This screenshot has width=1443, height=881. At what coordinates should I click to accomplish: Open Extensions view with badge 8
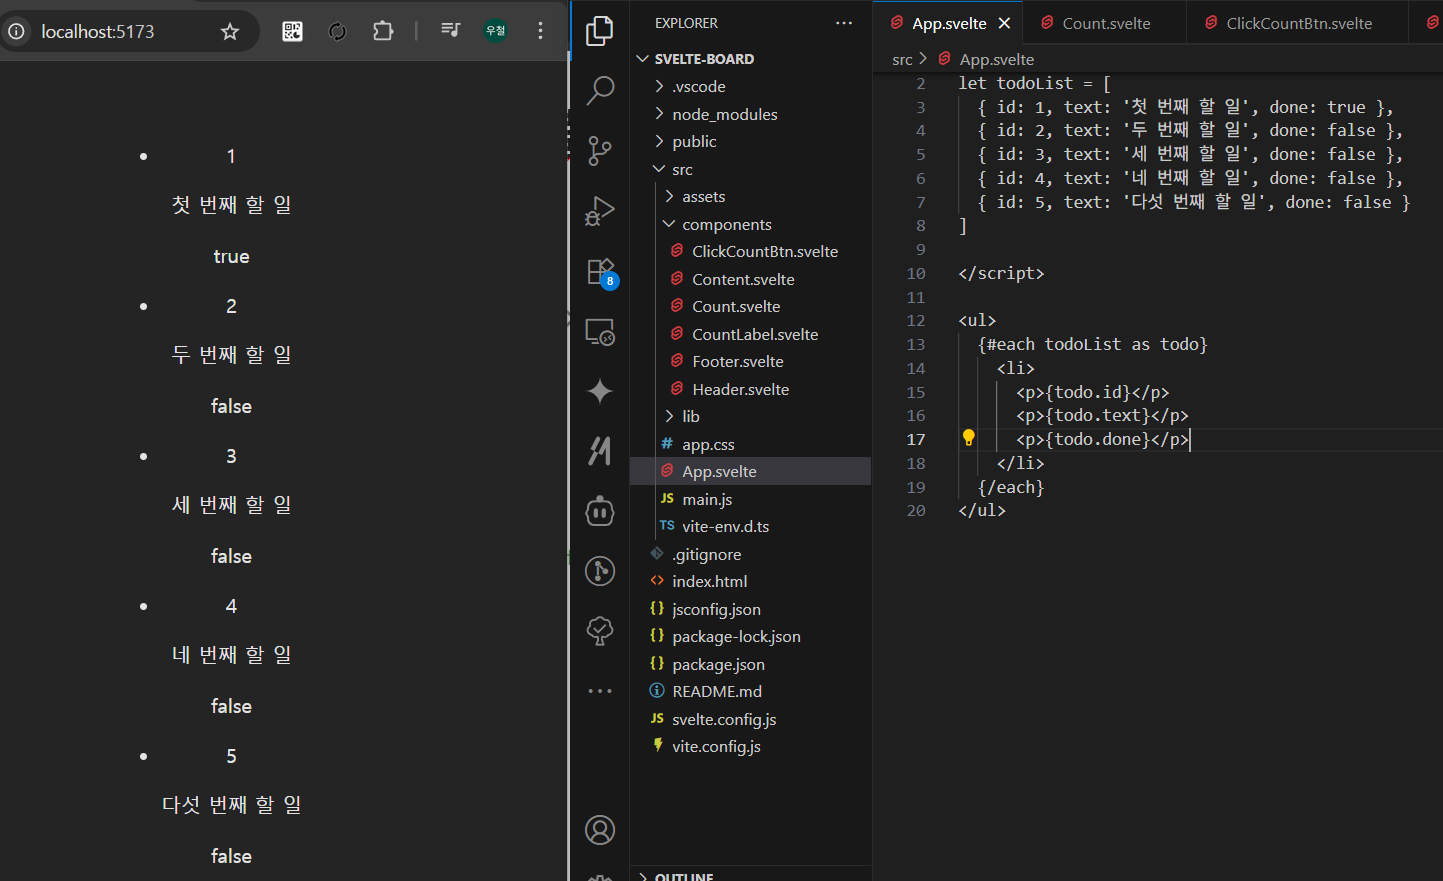pyautogui.click(x=601, y=272)
